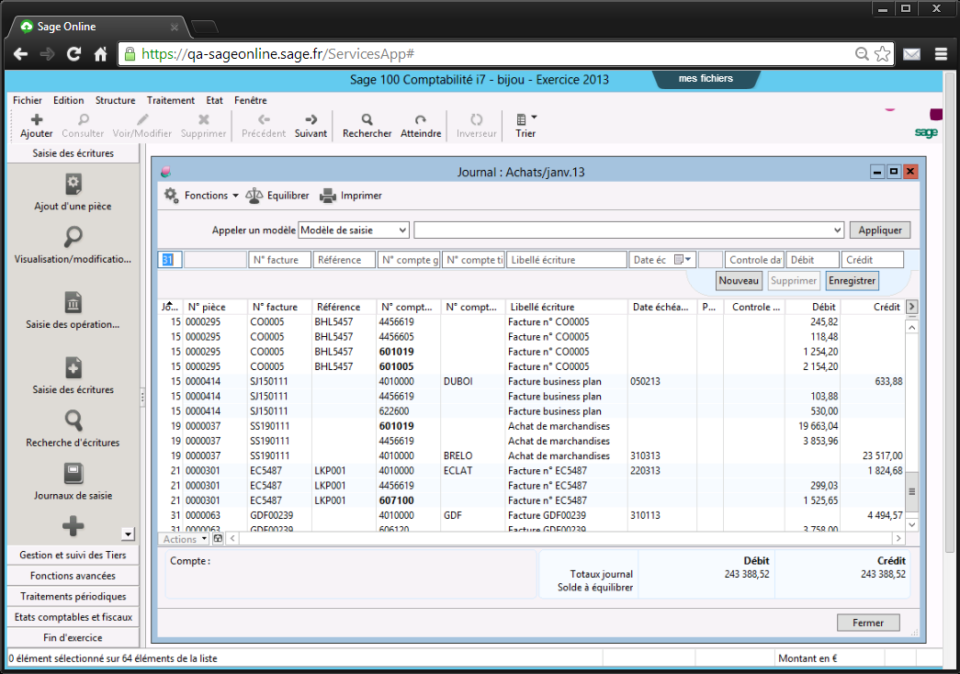The width and height of the screenshot is (960, 674).
Task: Click the Enregistrer button
Action: tap(852, 281)
